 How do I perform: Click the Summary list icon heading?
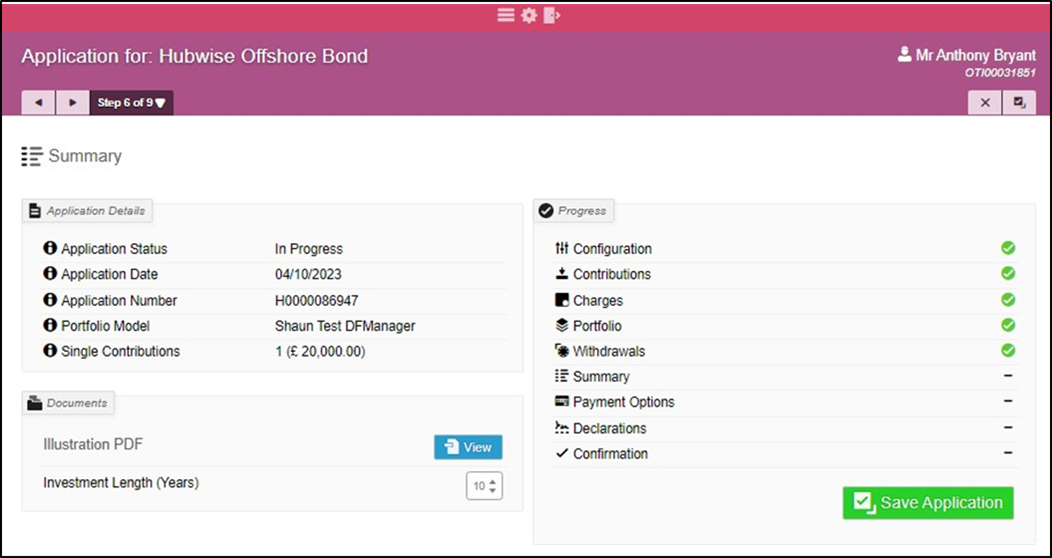(x=32, y=156)
